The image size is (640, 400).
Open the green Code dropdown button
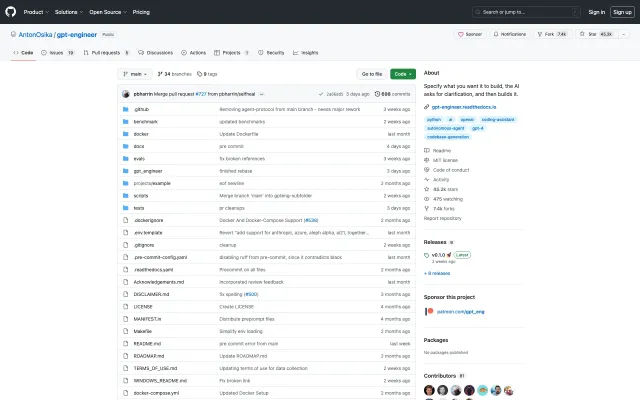click(x=403, y=74)
